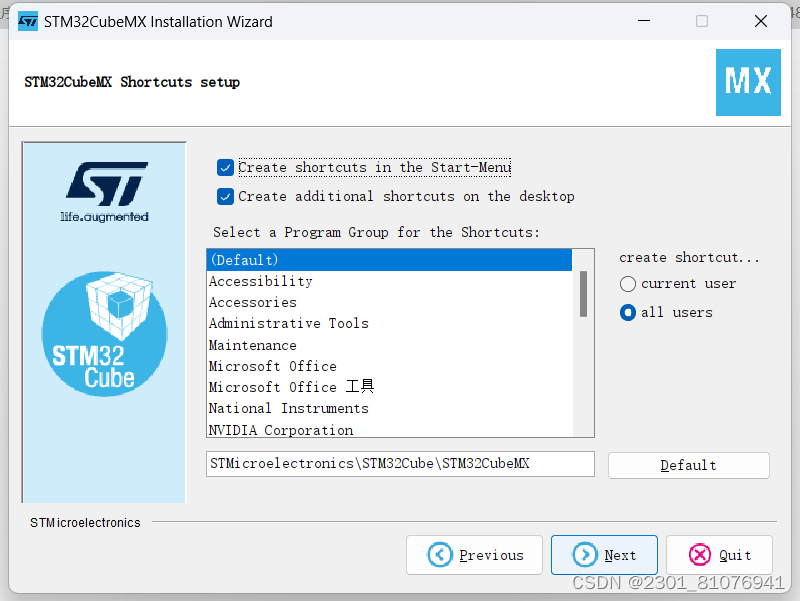This screenshot has height=601, width=800.
Task: Select (Default) program group
Action: [x=390, y=260]
